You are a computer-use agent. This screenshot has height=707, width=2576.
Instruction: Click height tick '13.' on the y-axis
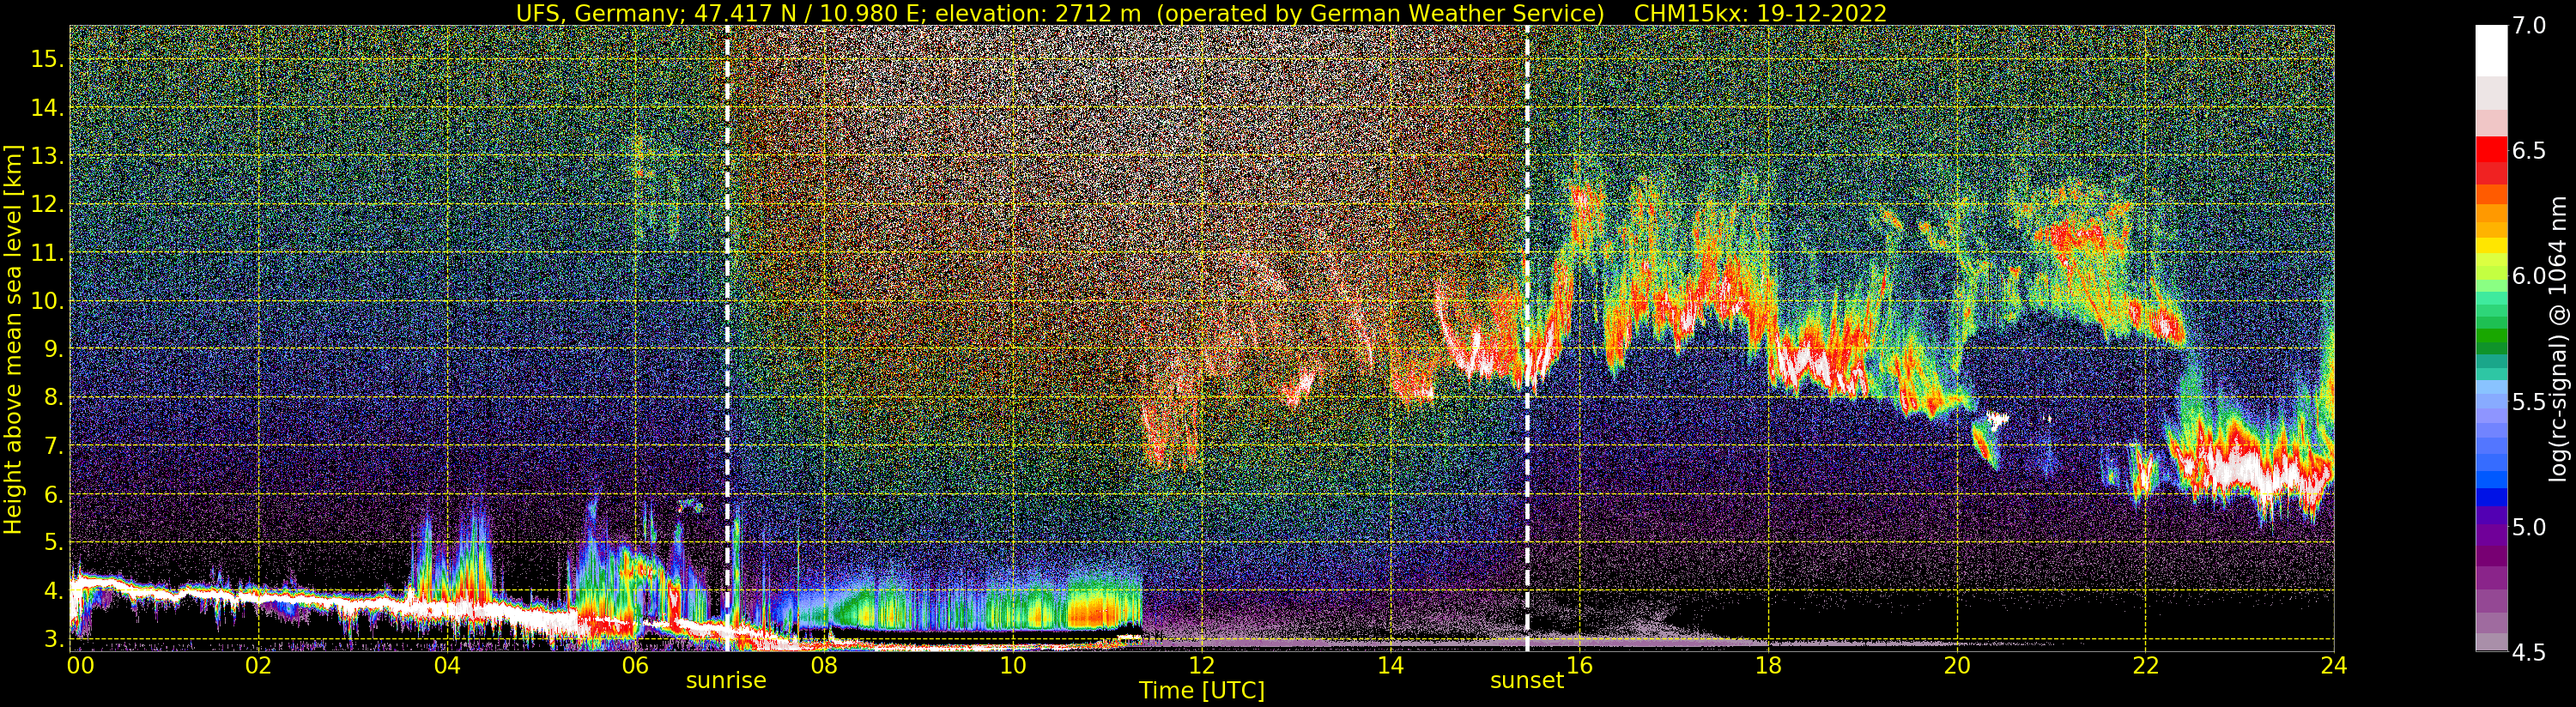click(47, 156)
